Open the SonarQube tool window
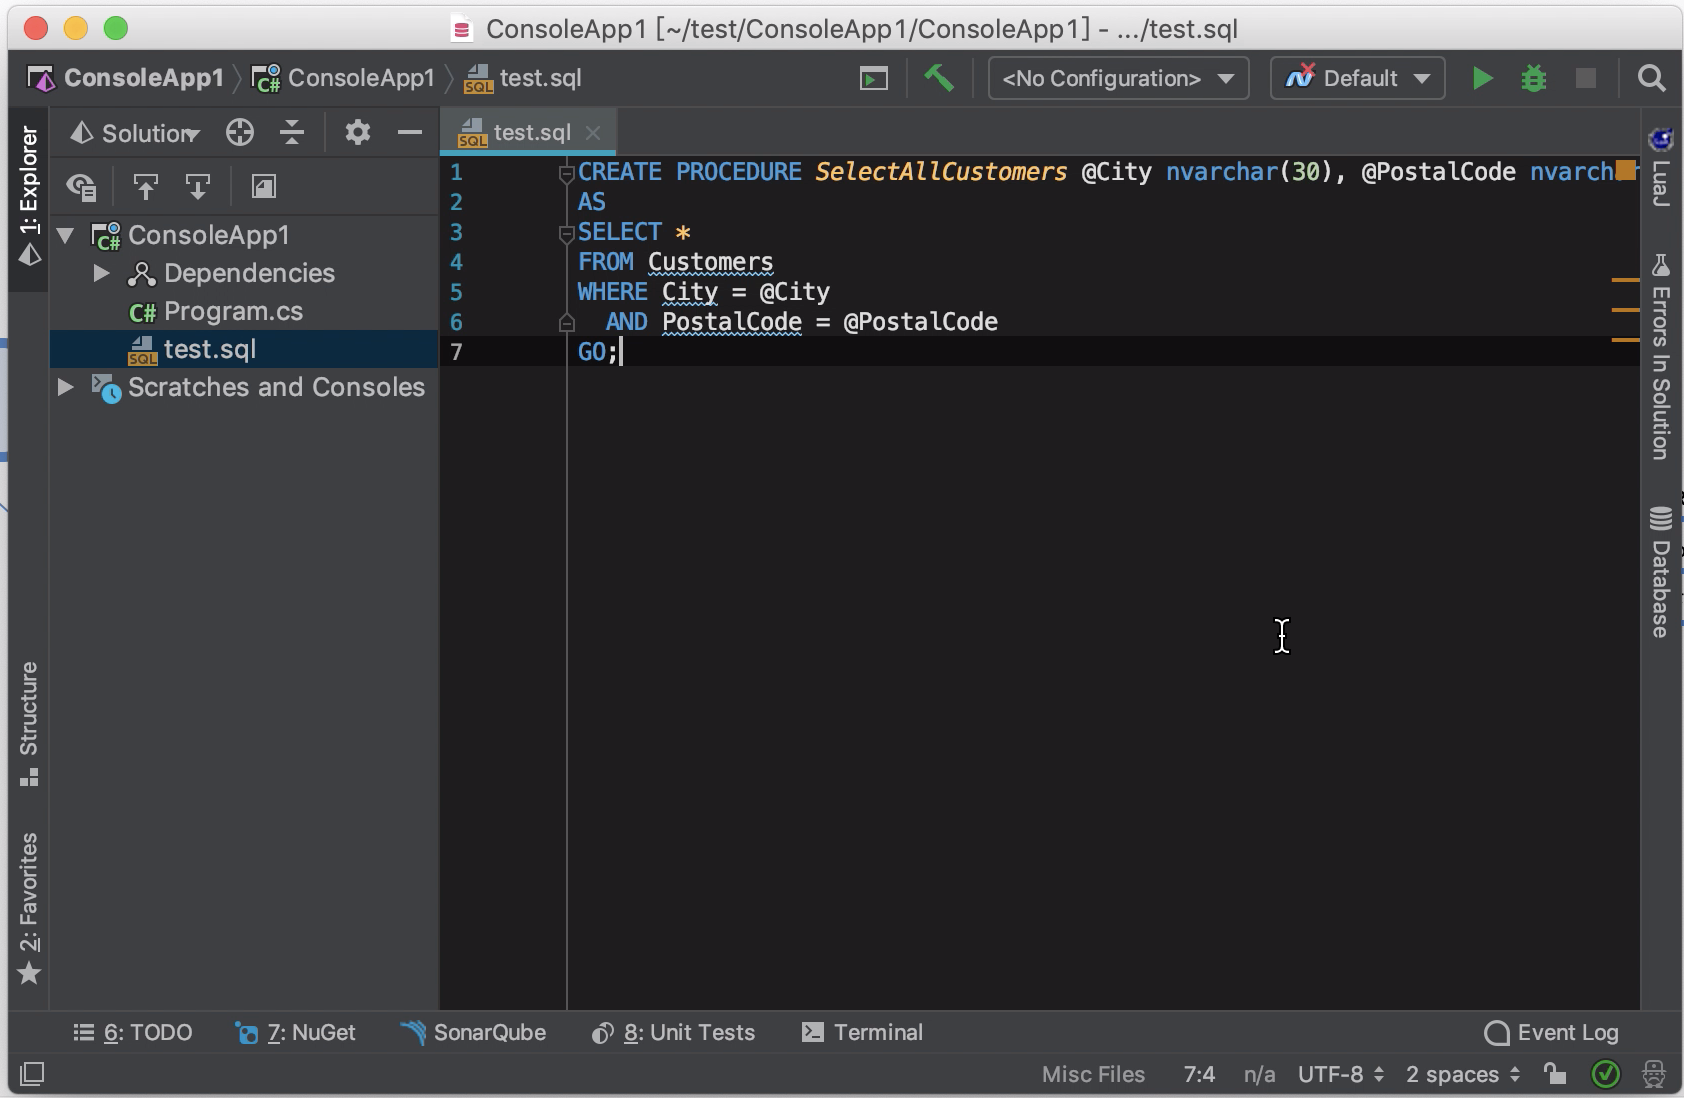The width and height of the screenshot is (1684, 1098). 473,1033
